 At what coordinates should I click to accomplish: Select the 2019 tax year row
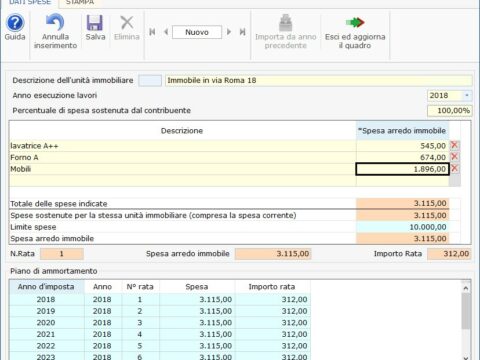tap(160, 311)
